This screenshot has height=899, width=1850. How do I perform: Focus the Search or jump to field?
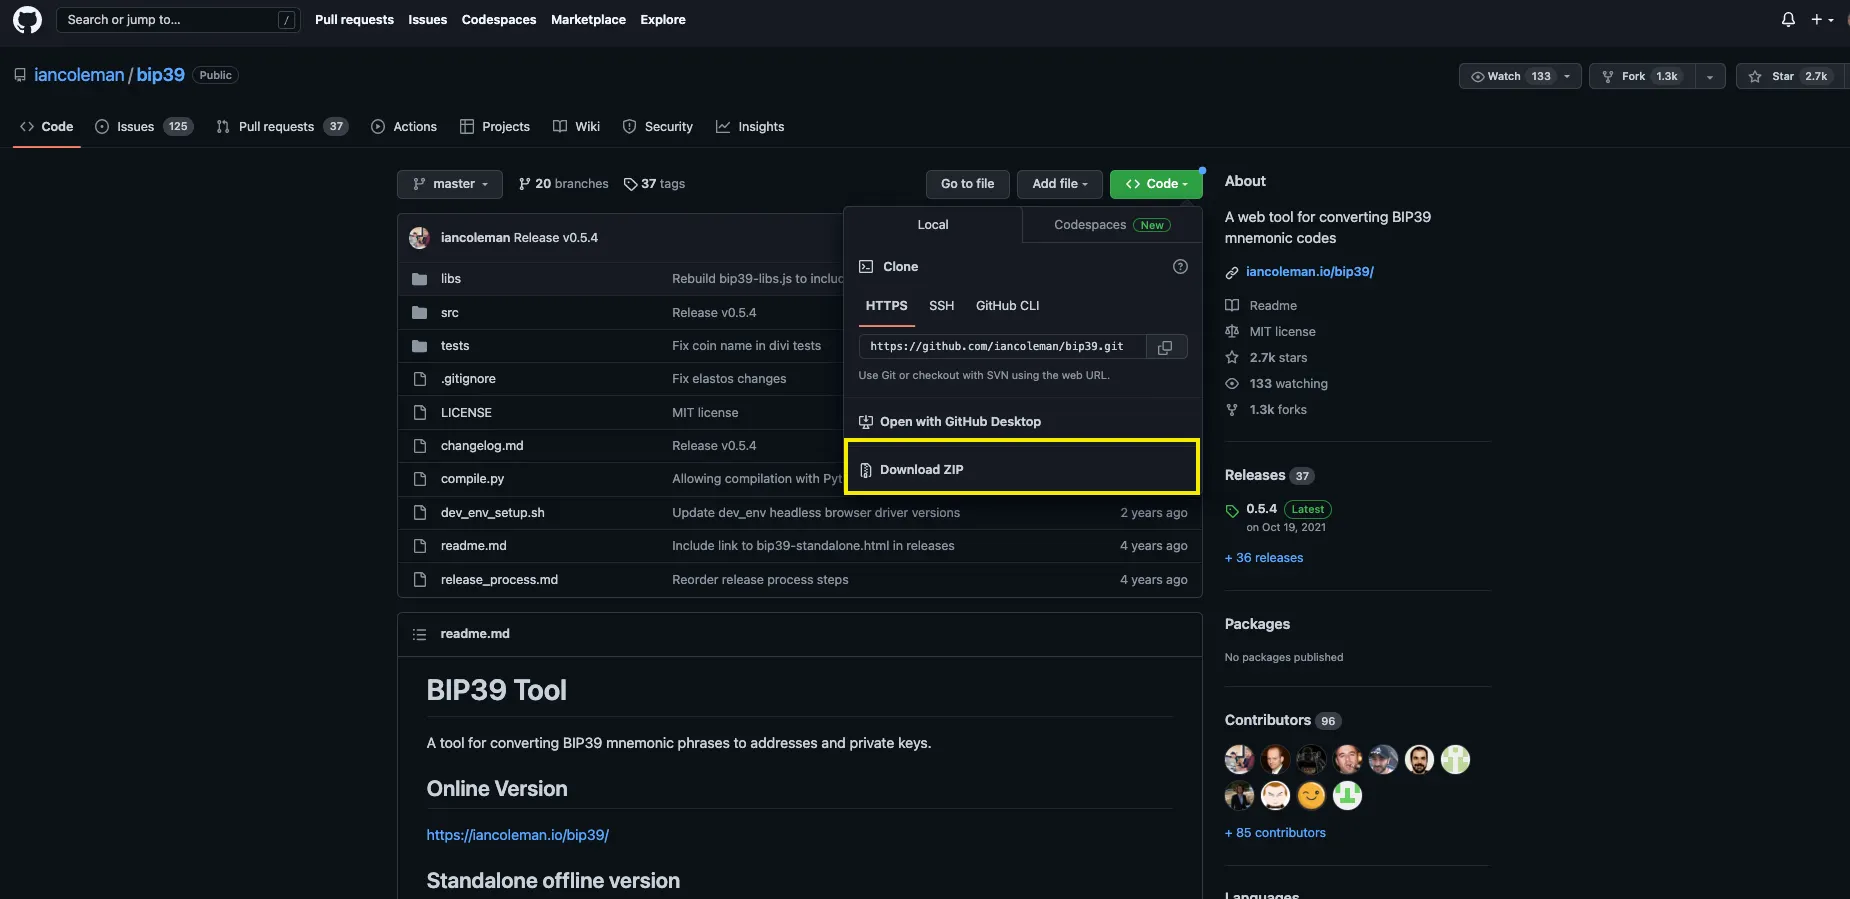coord(178,20)
